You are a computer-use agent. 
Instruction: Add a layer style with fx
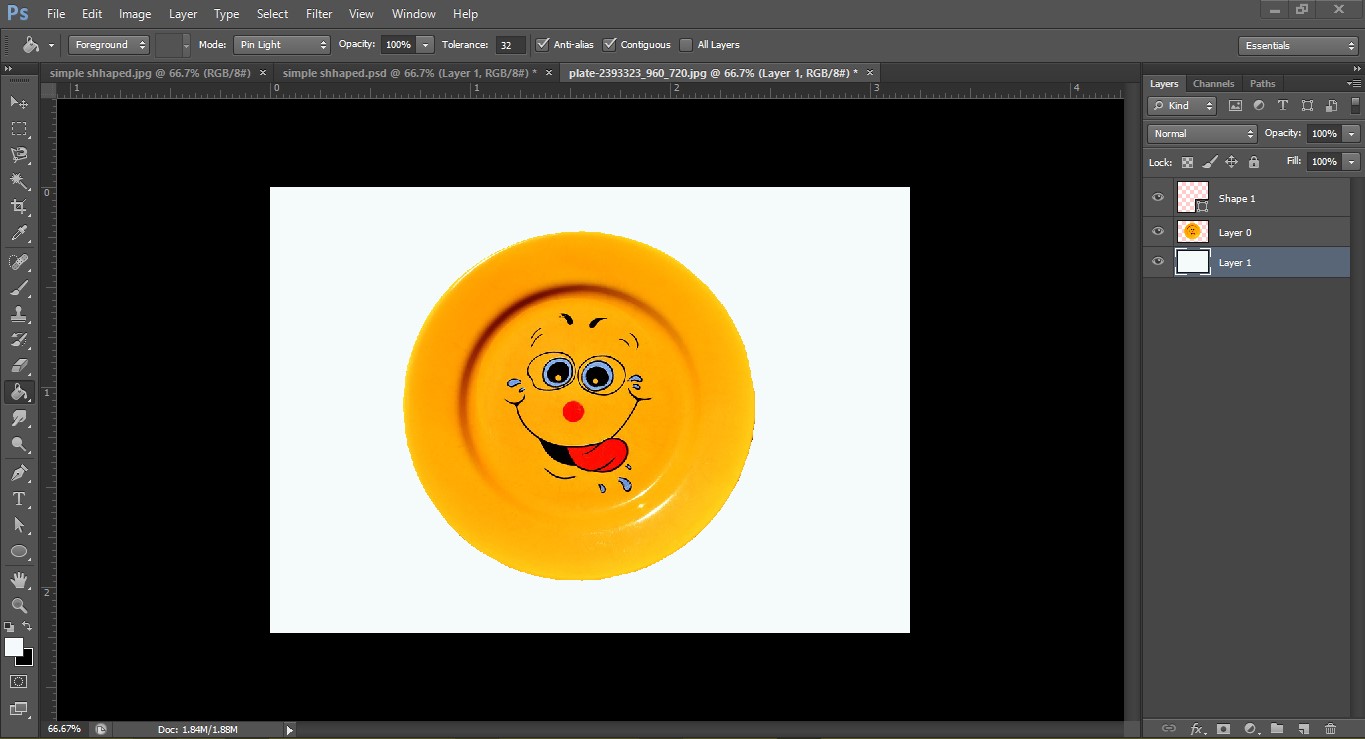(x=1195, y=729)
